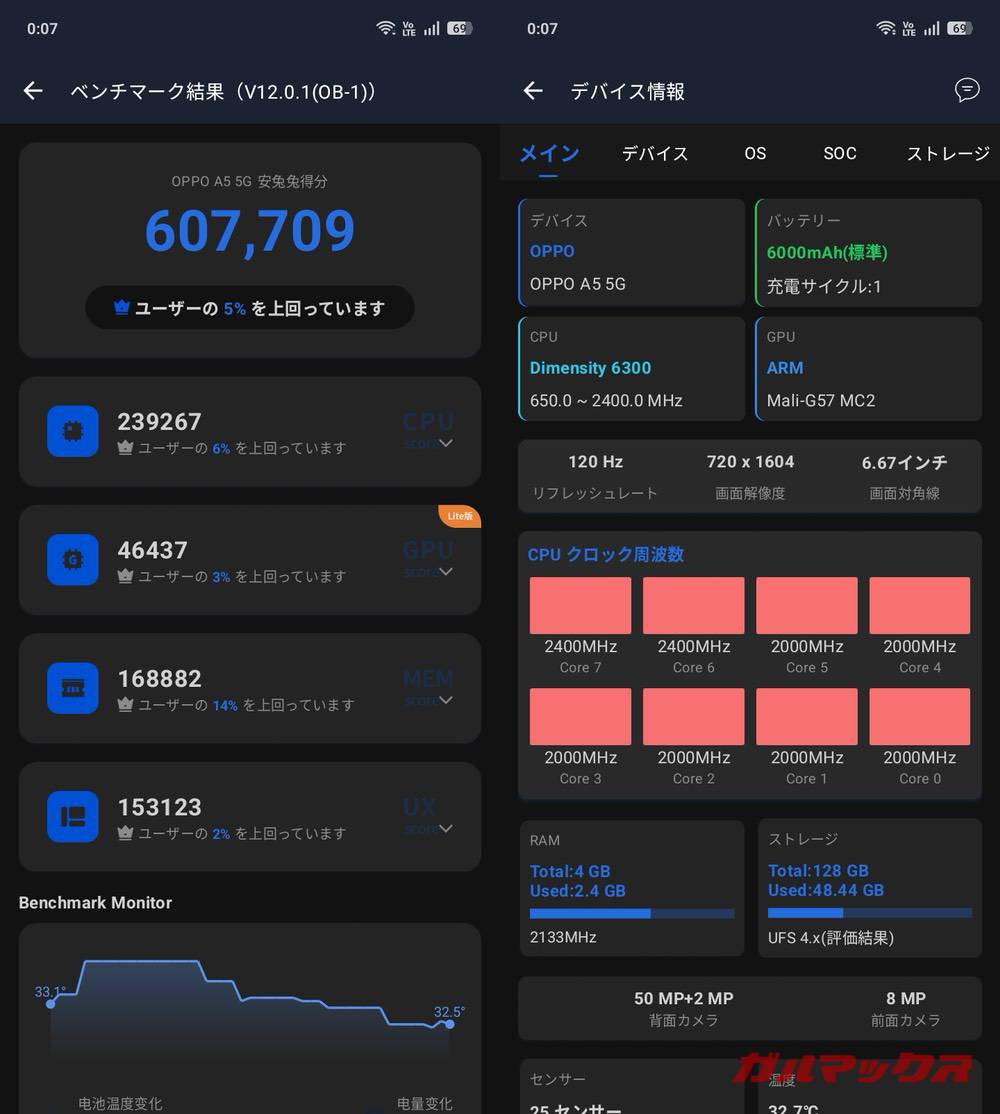
Task: Tap the total score 607,709
Action: (250, 231)
